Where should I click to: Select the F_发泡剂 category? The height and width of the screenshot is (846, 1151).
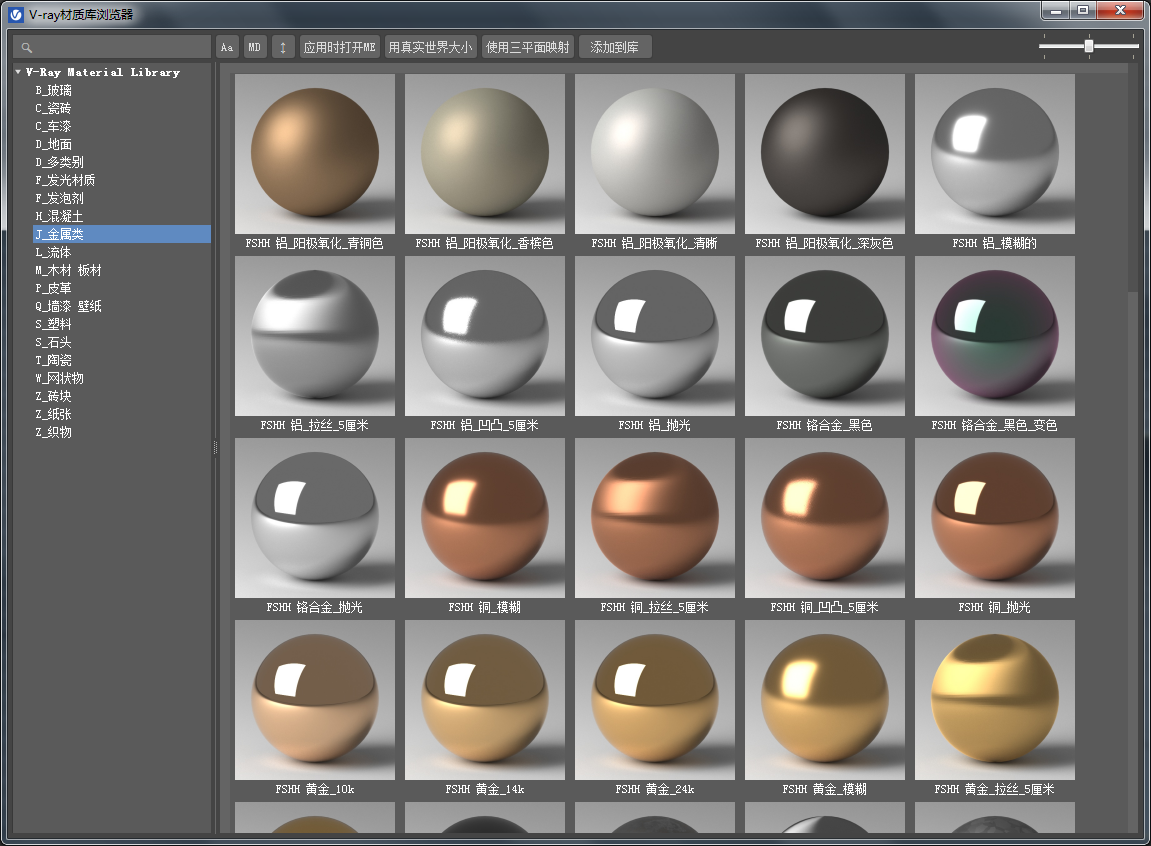point(59,198)
